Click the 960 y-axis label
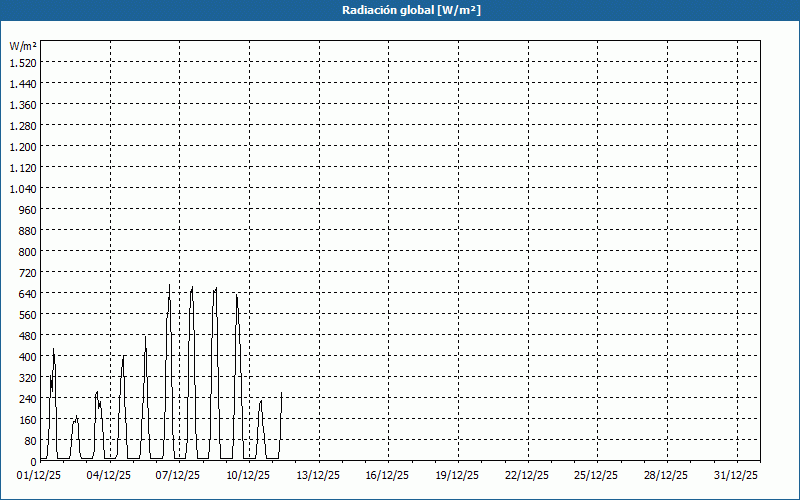800x500 pixels. click(27, 209)
